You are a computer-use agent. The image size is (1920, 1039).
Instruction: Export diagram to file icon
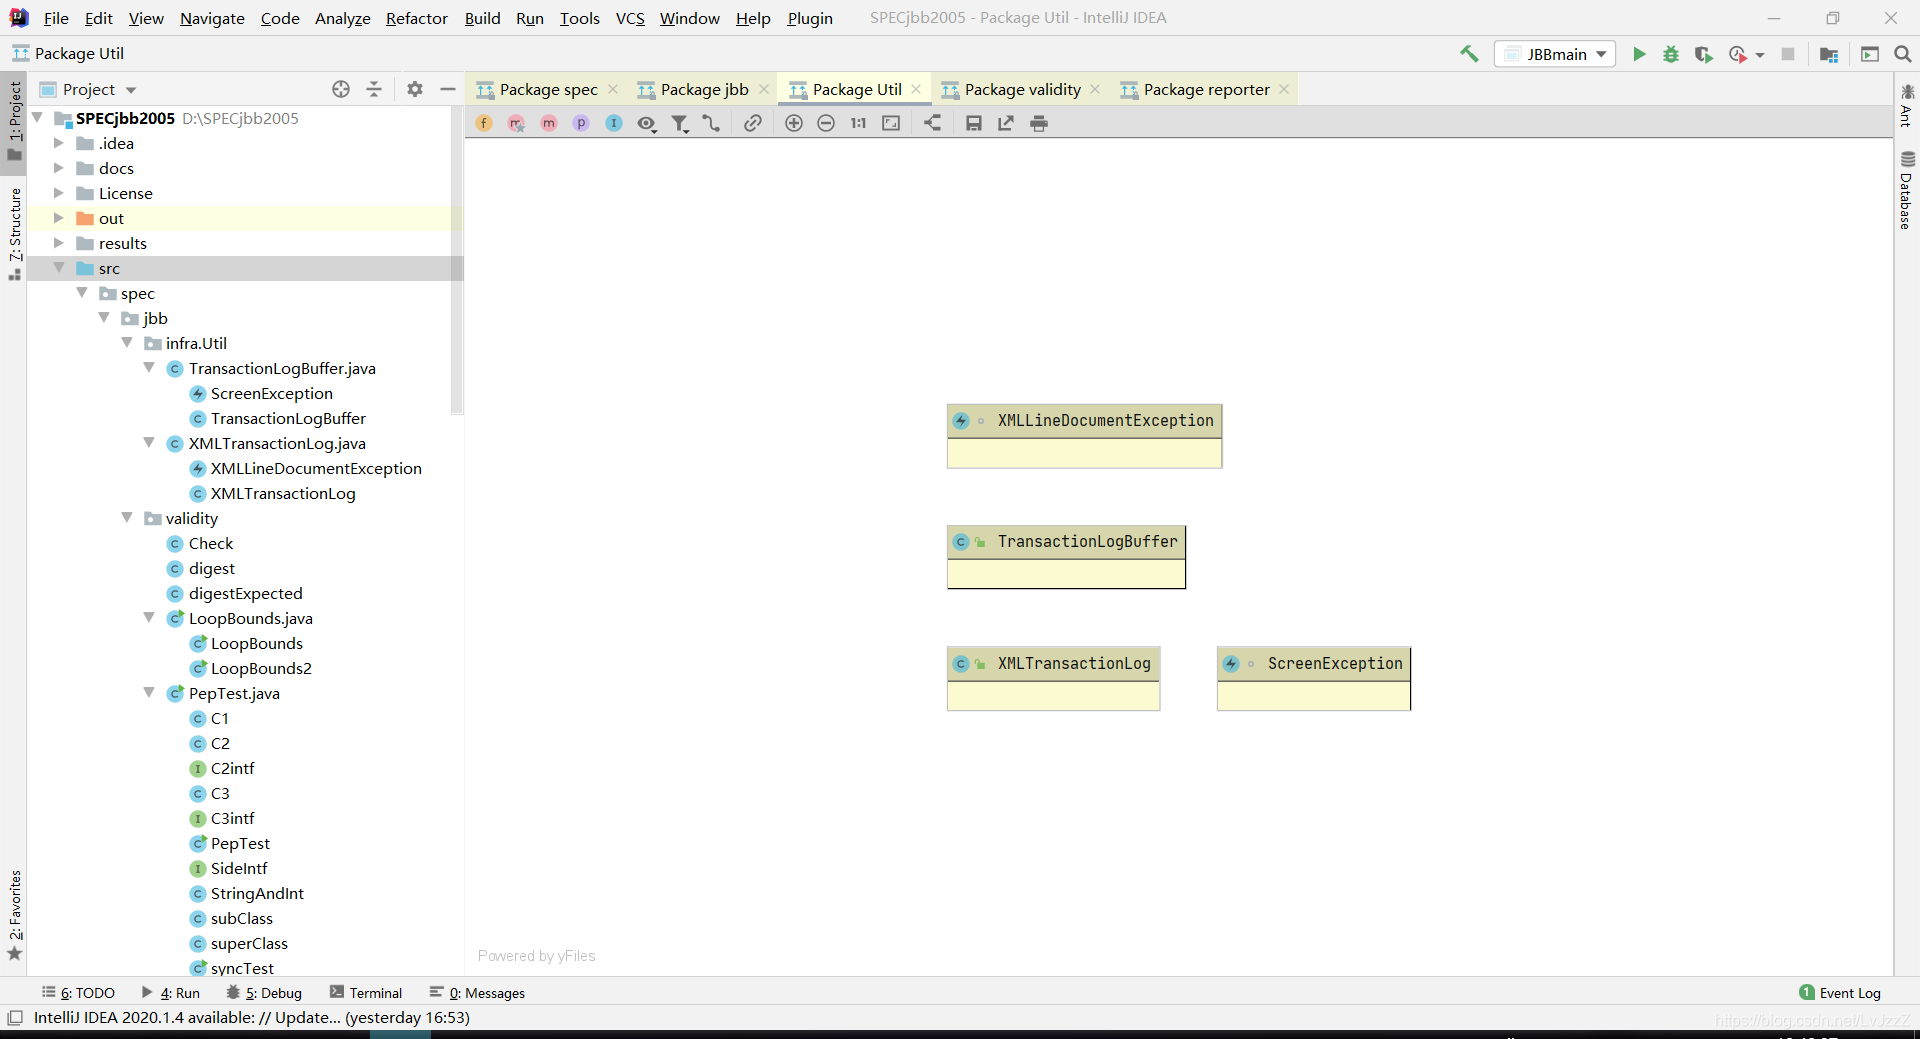[x=1006, y=123]
